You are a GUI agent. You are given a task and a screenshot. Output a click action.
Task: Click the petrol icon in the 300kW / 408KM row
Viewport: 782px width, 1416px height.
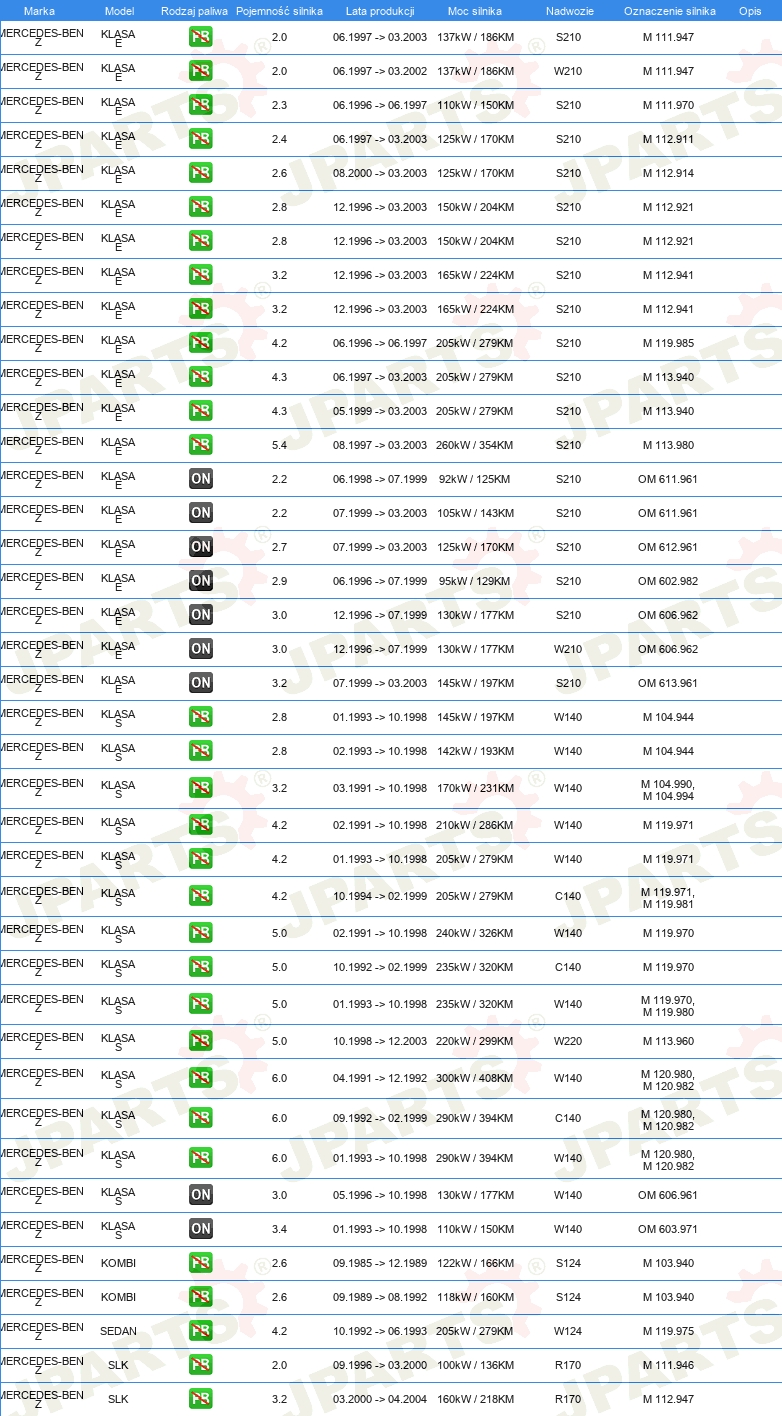coord(201,1078)
